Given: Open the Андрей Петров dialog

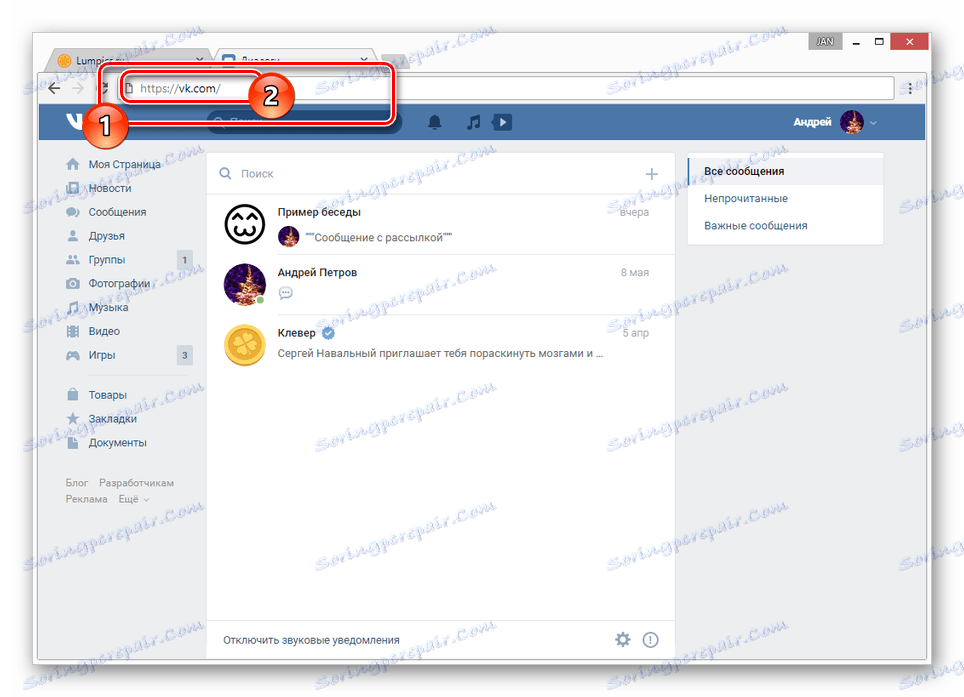Looking at the screenshot, I should tap(440, 285).
